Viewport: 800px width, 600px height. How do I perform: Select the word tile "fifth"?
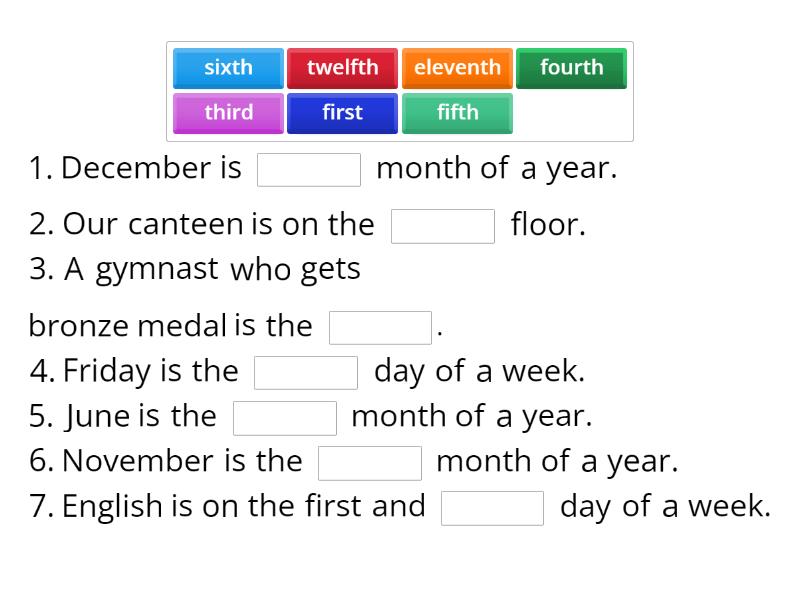point(457,113)
